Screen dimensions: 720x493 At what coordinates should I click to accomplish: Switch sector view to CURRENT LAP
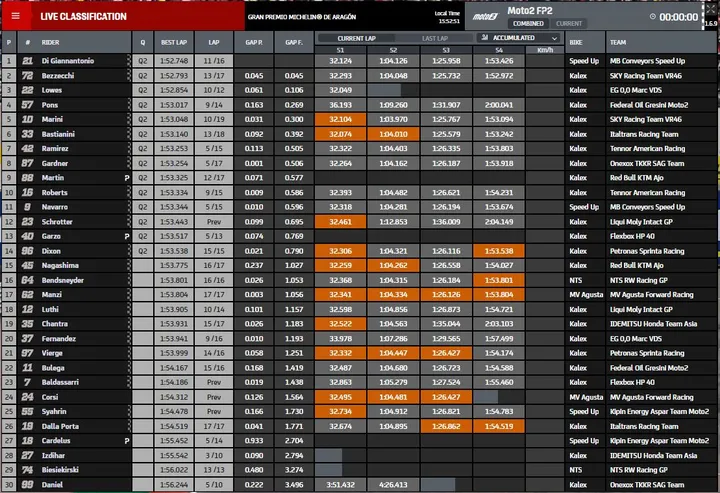click(356, 38)
